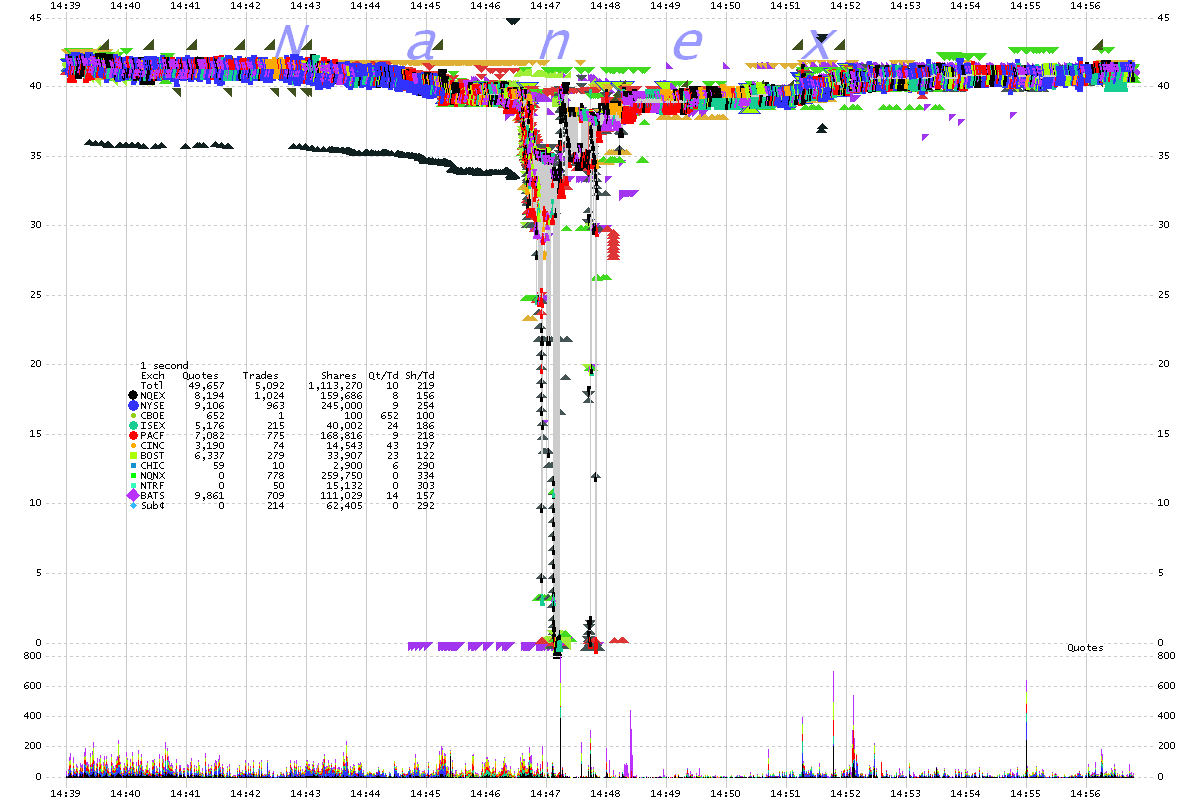The image size is (1200, 800).
Task: Click the '1 second' interval label
Action: (164, 366)
